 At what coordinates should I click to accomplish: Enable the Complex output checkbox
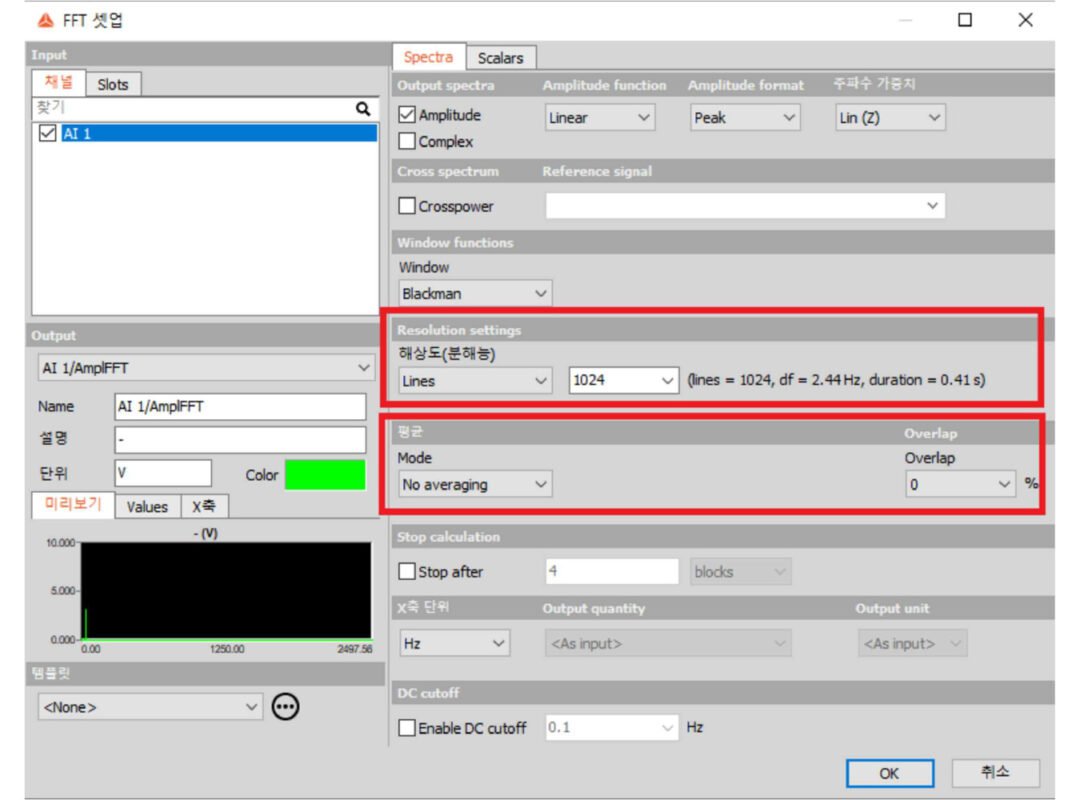407,141
